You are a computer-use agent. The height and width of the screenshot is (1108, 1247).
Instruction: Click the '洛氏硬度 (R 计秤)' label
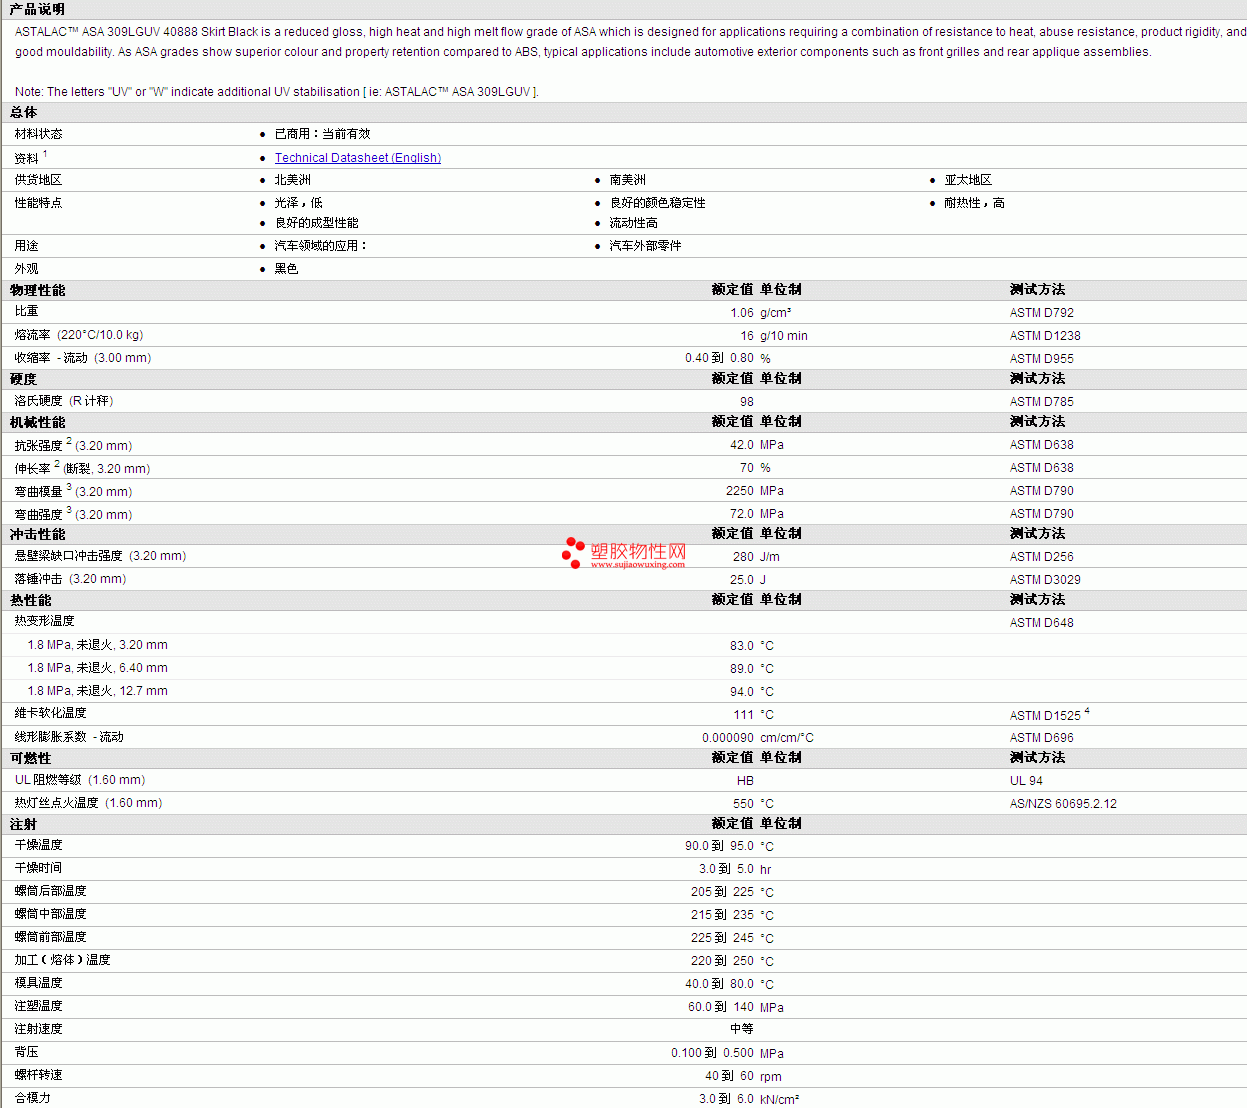point(64,401)
